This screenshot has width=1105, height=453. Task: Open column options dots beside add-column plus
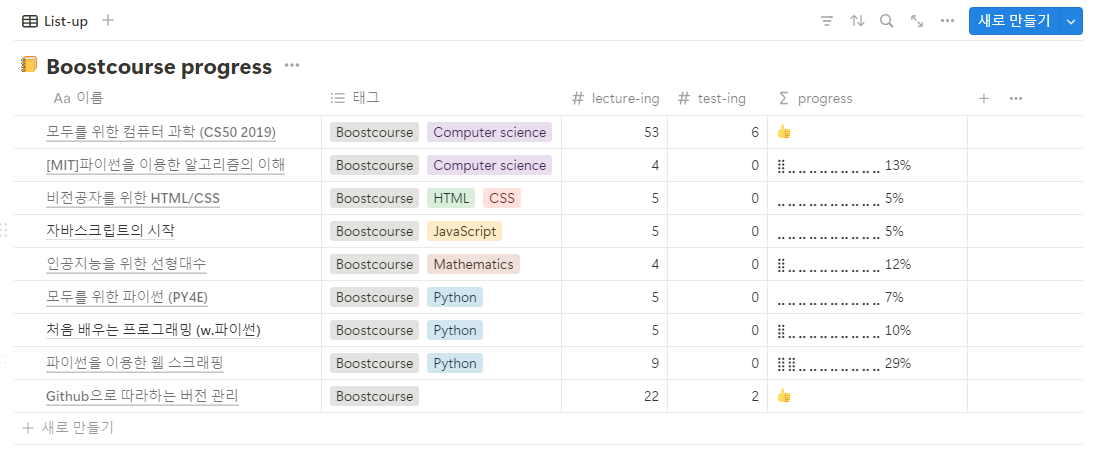point(1016,99)
